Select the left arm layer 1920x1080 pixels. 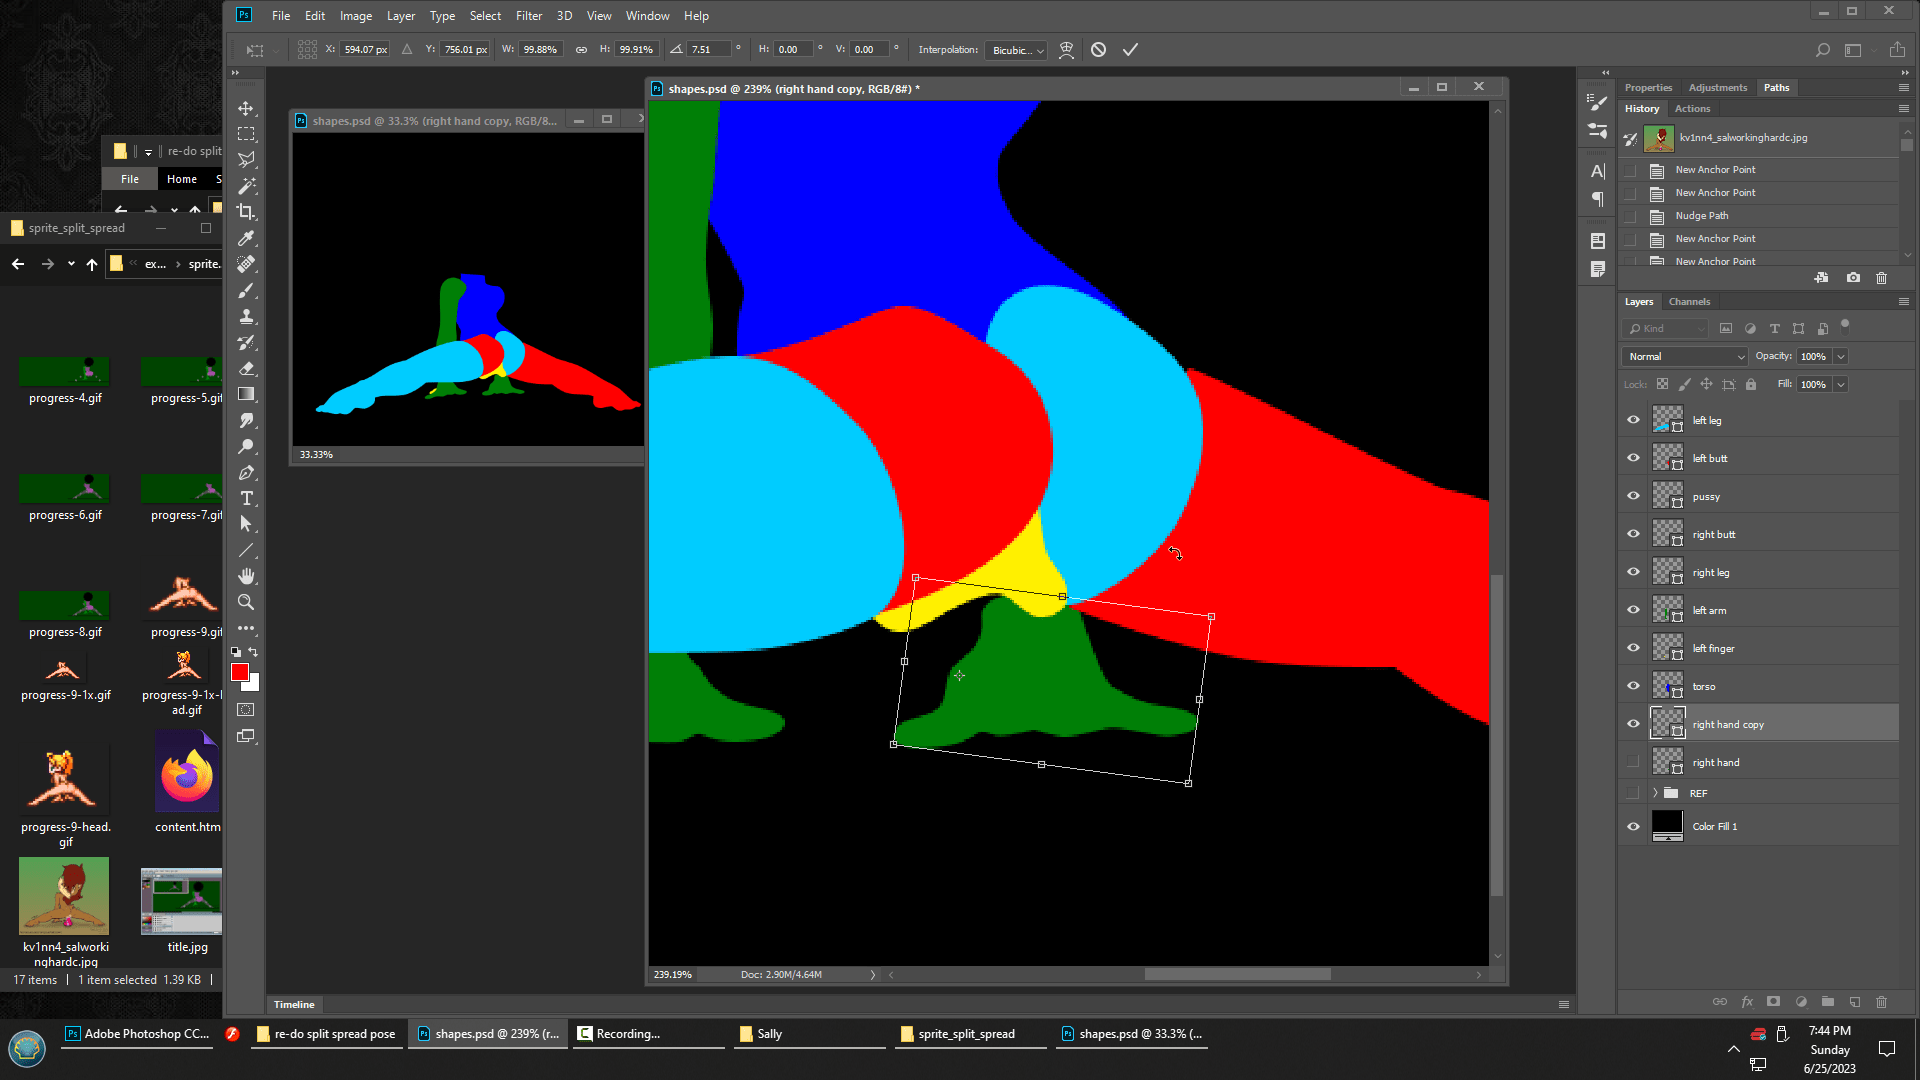pyautogui.click(x=1760, y=610)
